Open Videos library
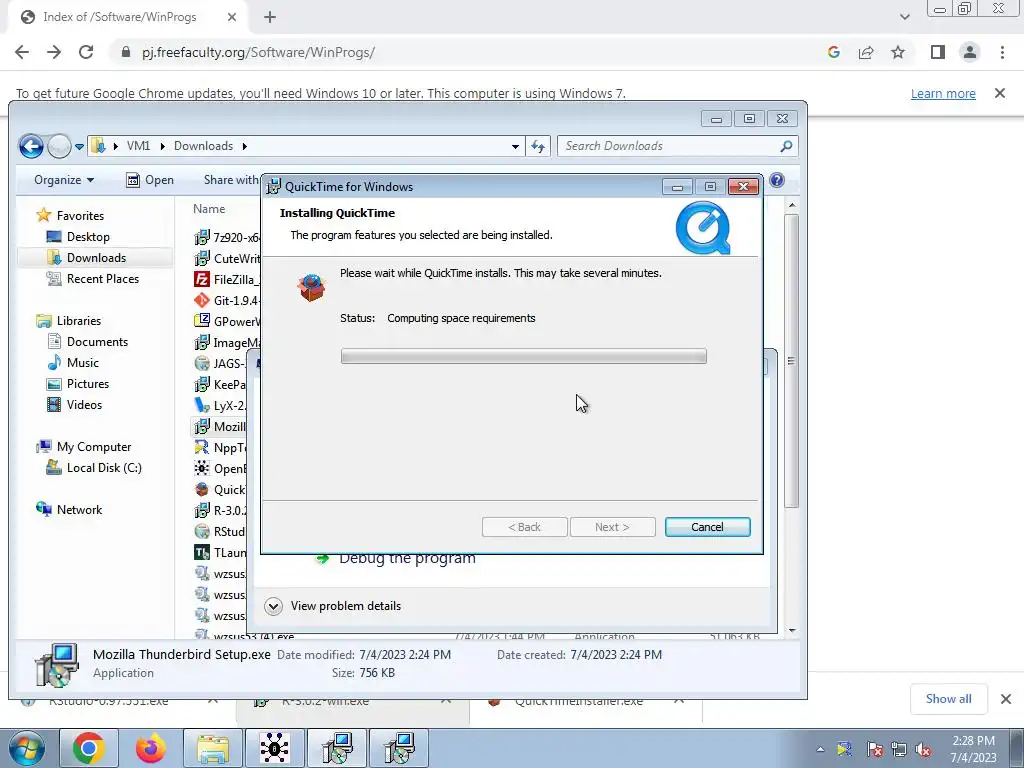 [x=84, y=405]
